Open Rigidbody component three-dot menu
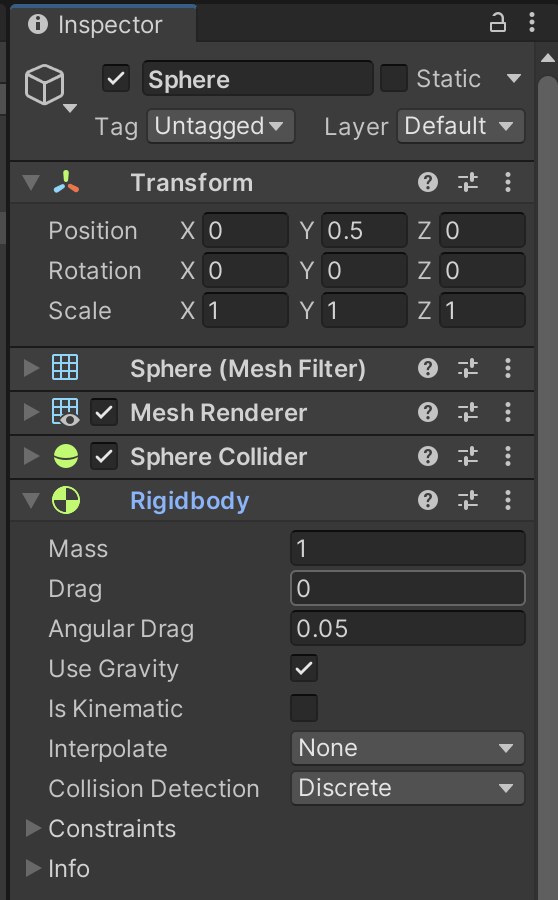 coord(507,501)
